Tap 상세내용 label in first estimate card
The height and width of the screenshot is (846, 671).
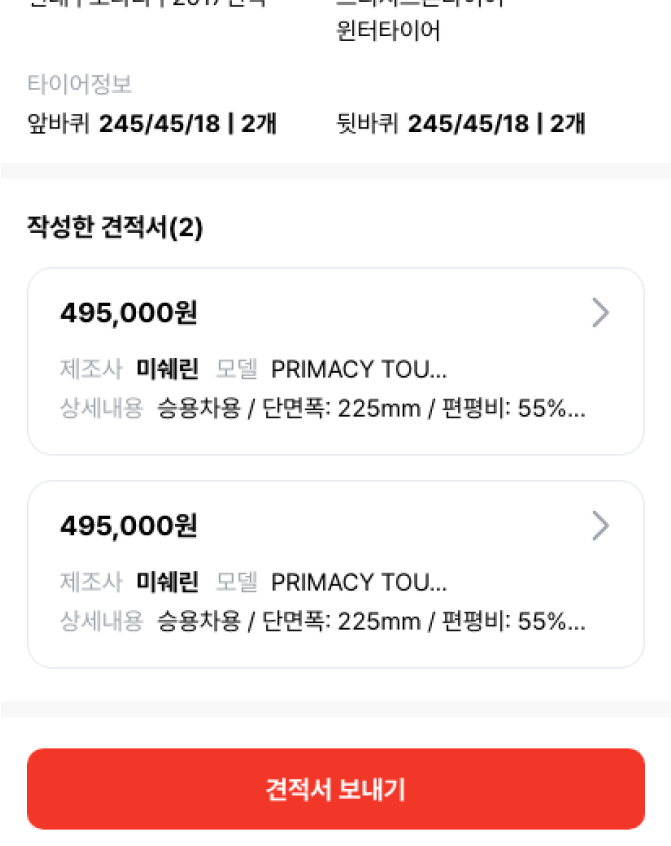pos(101,408)
